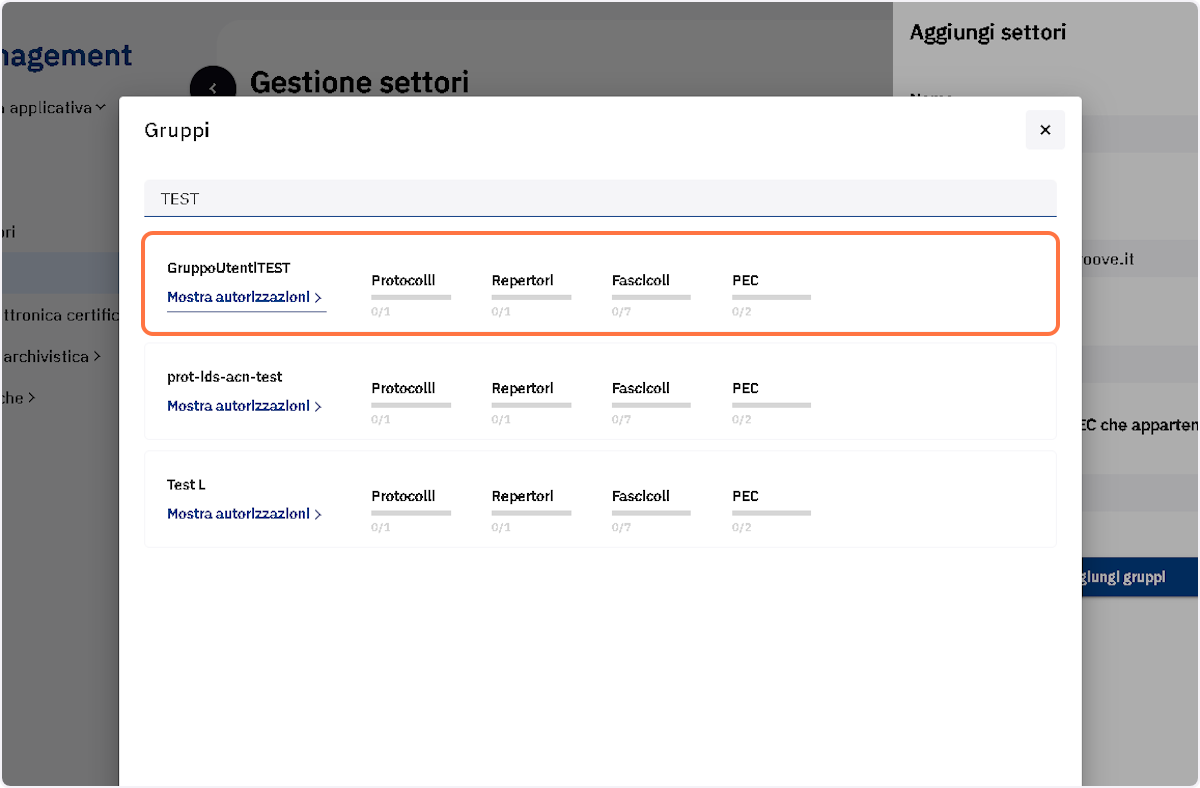Show autorizzazioni for prot-lds-acn-test

pos(245,406)
